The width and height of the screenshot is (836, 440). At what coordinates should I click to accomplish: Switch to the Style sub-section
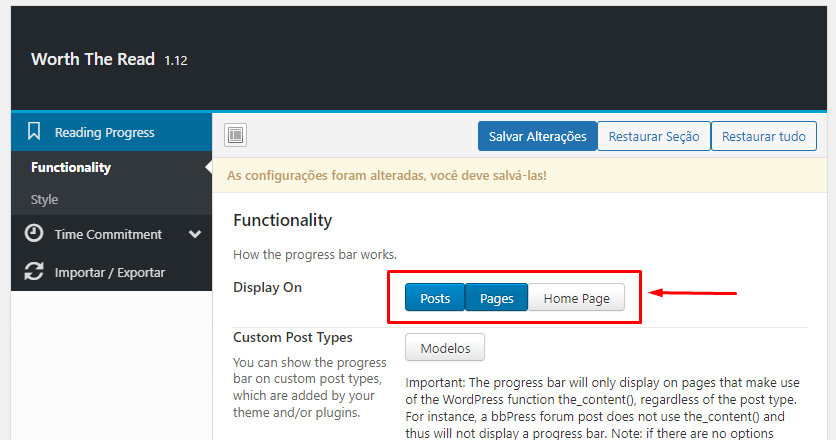45,199
